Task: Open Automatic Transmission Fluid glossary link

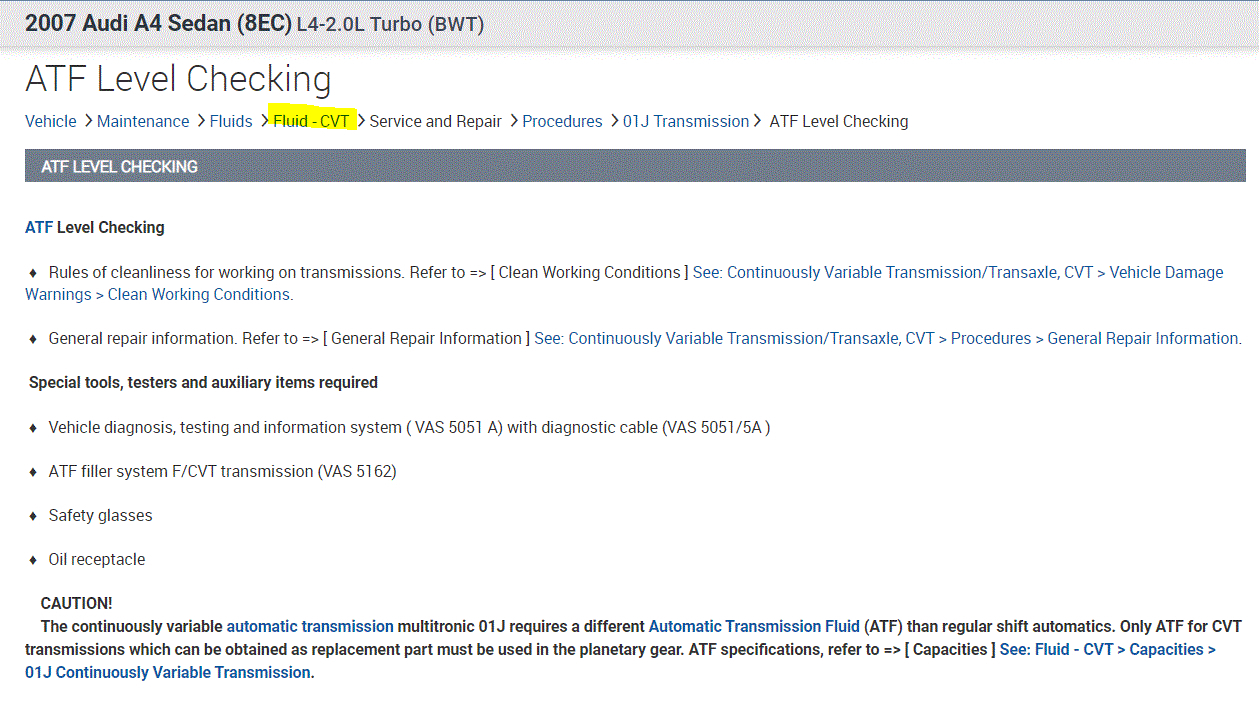Action: 754,626
